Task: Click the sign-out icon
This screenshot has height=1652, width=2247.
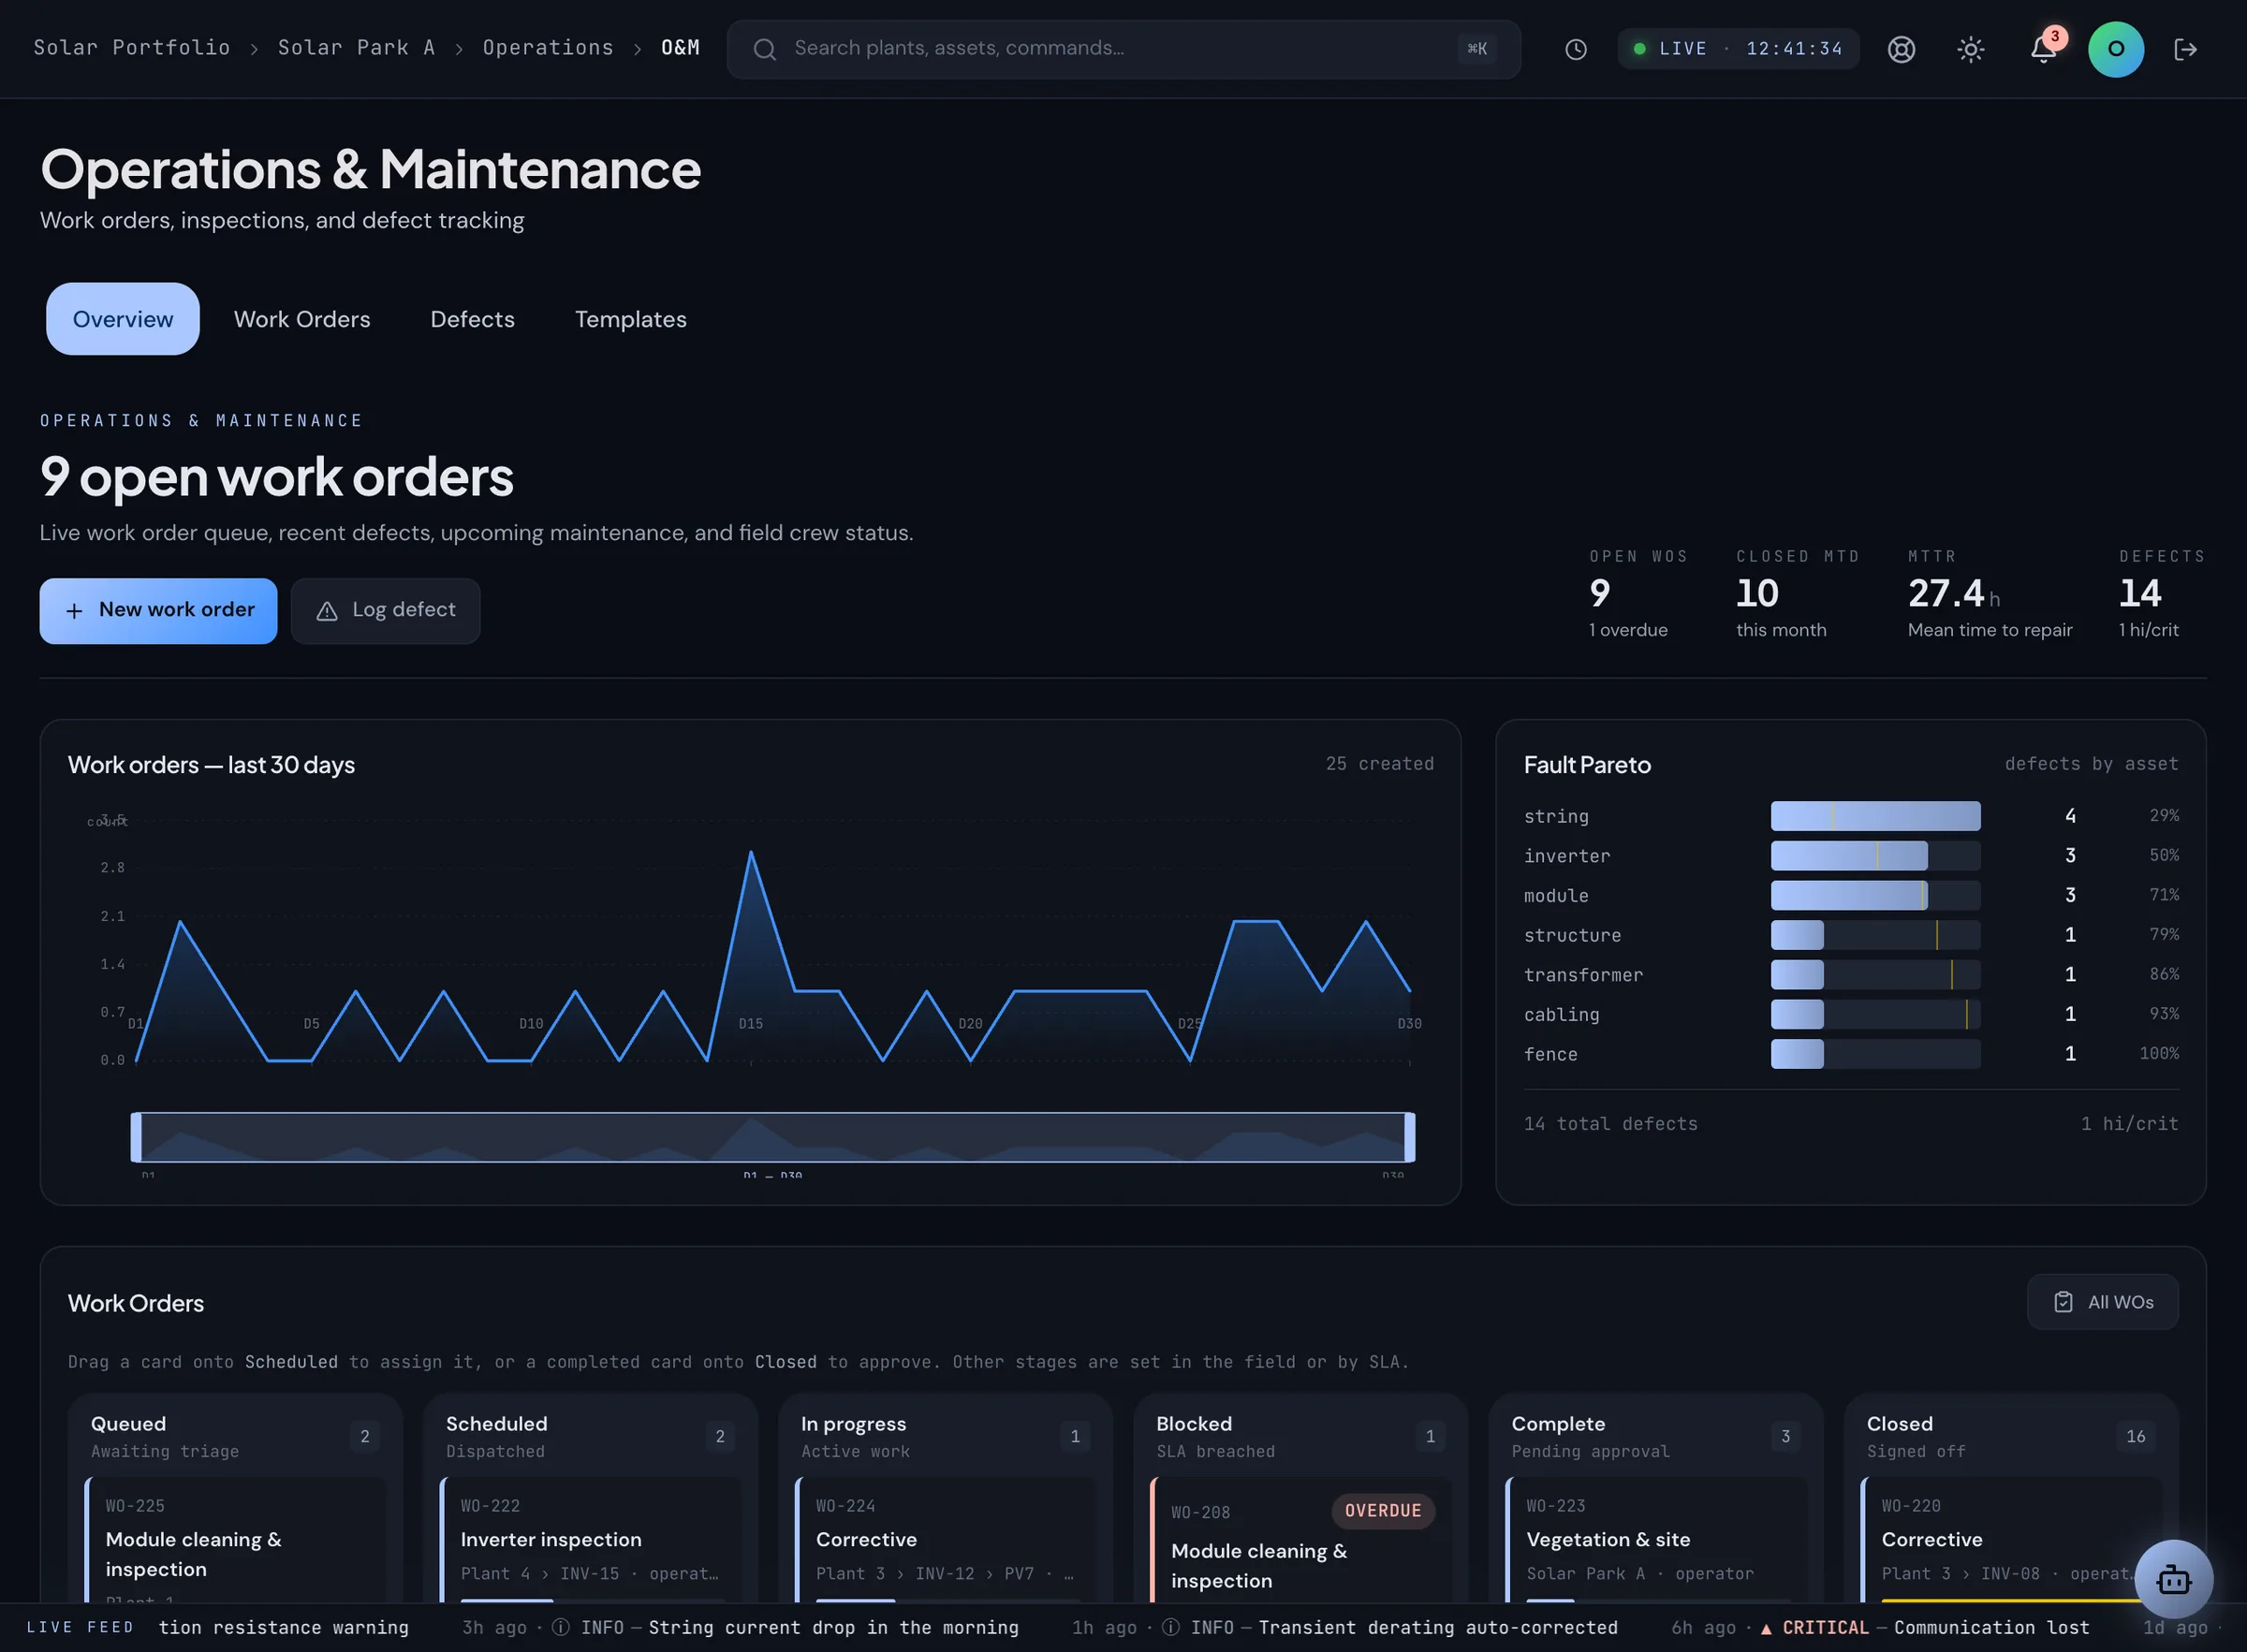Action: (2185, 49)
